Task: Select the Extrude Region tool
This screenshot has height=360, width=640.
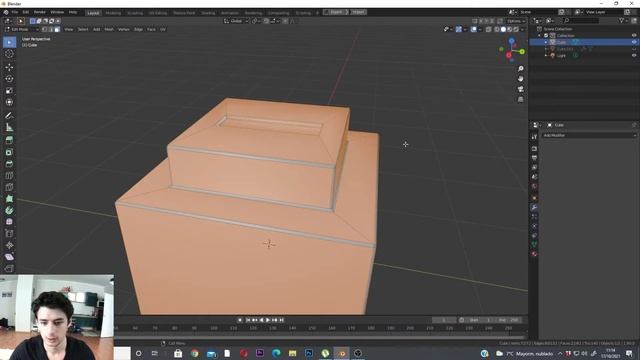Action: (x=9, y=140)
